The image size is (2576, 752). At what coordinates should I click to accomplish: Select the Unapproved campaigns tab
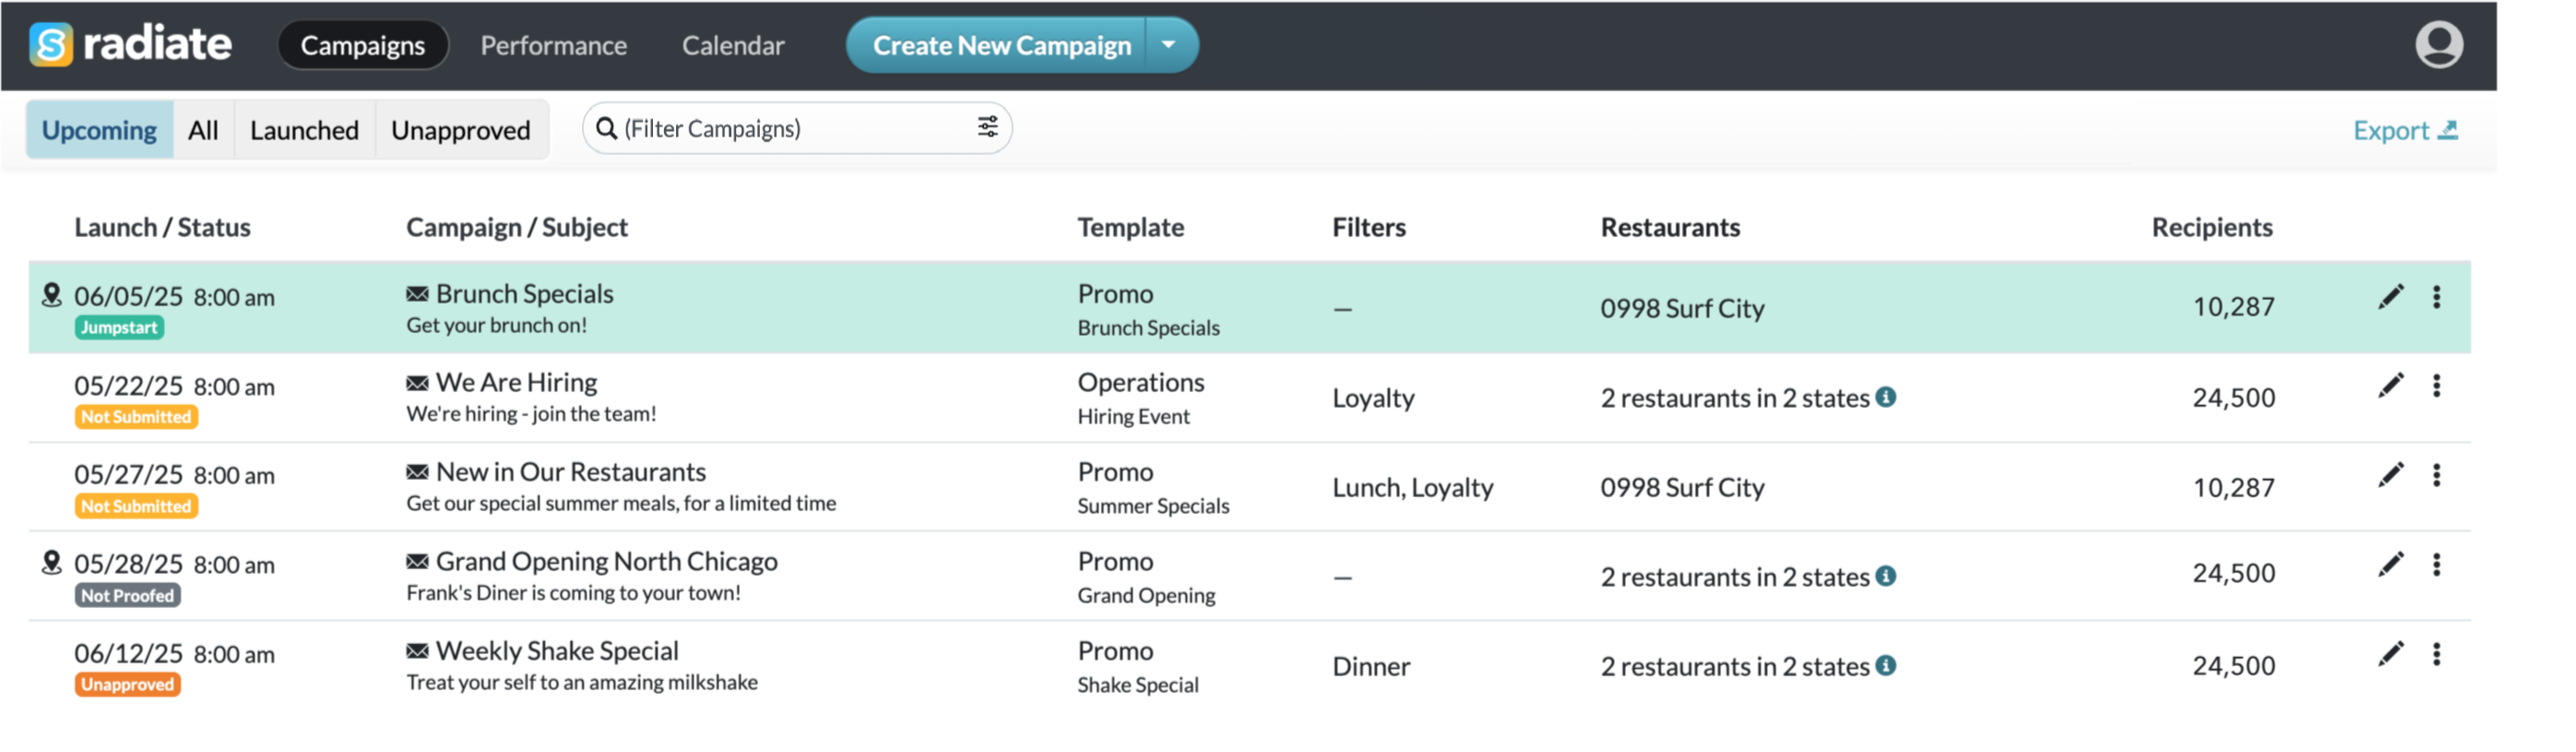click(x=460, y=130)
